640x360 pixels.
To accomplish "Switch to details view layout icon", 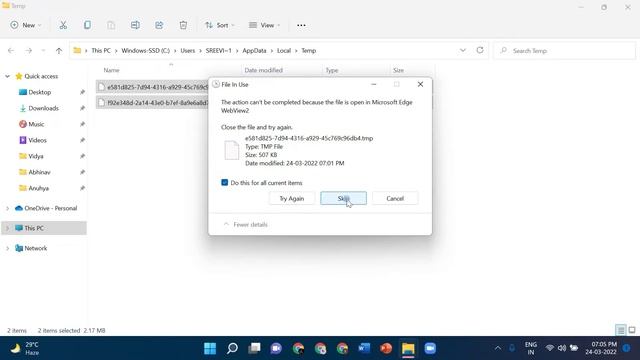I will [x=621, y=330].
